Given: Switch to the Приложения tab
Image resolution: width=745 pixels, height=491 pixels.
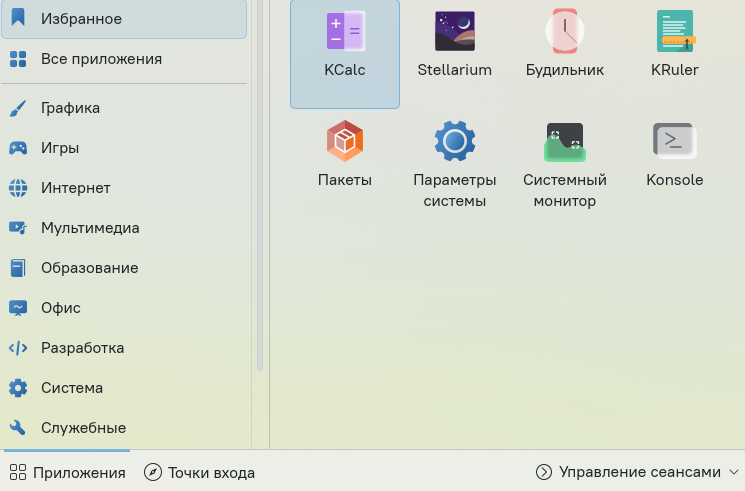Looking at the screenshot, I should 67,472.
